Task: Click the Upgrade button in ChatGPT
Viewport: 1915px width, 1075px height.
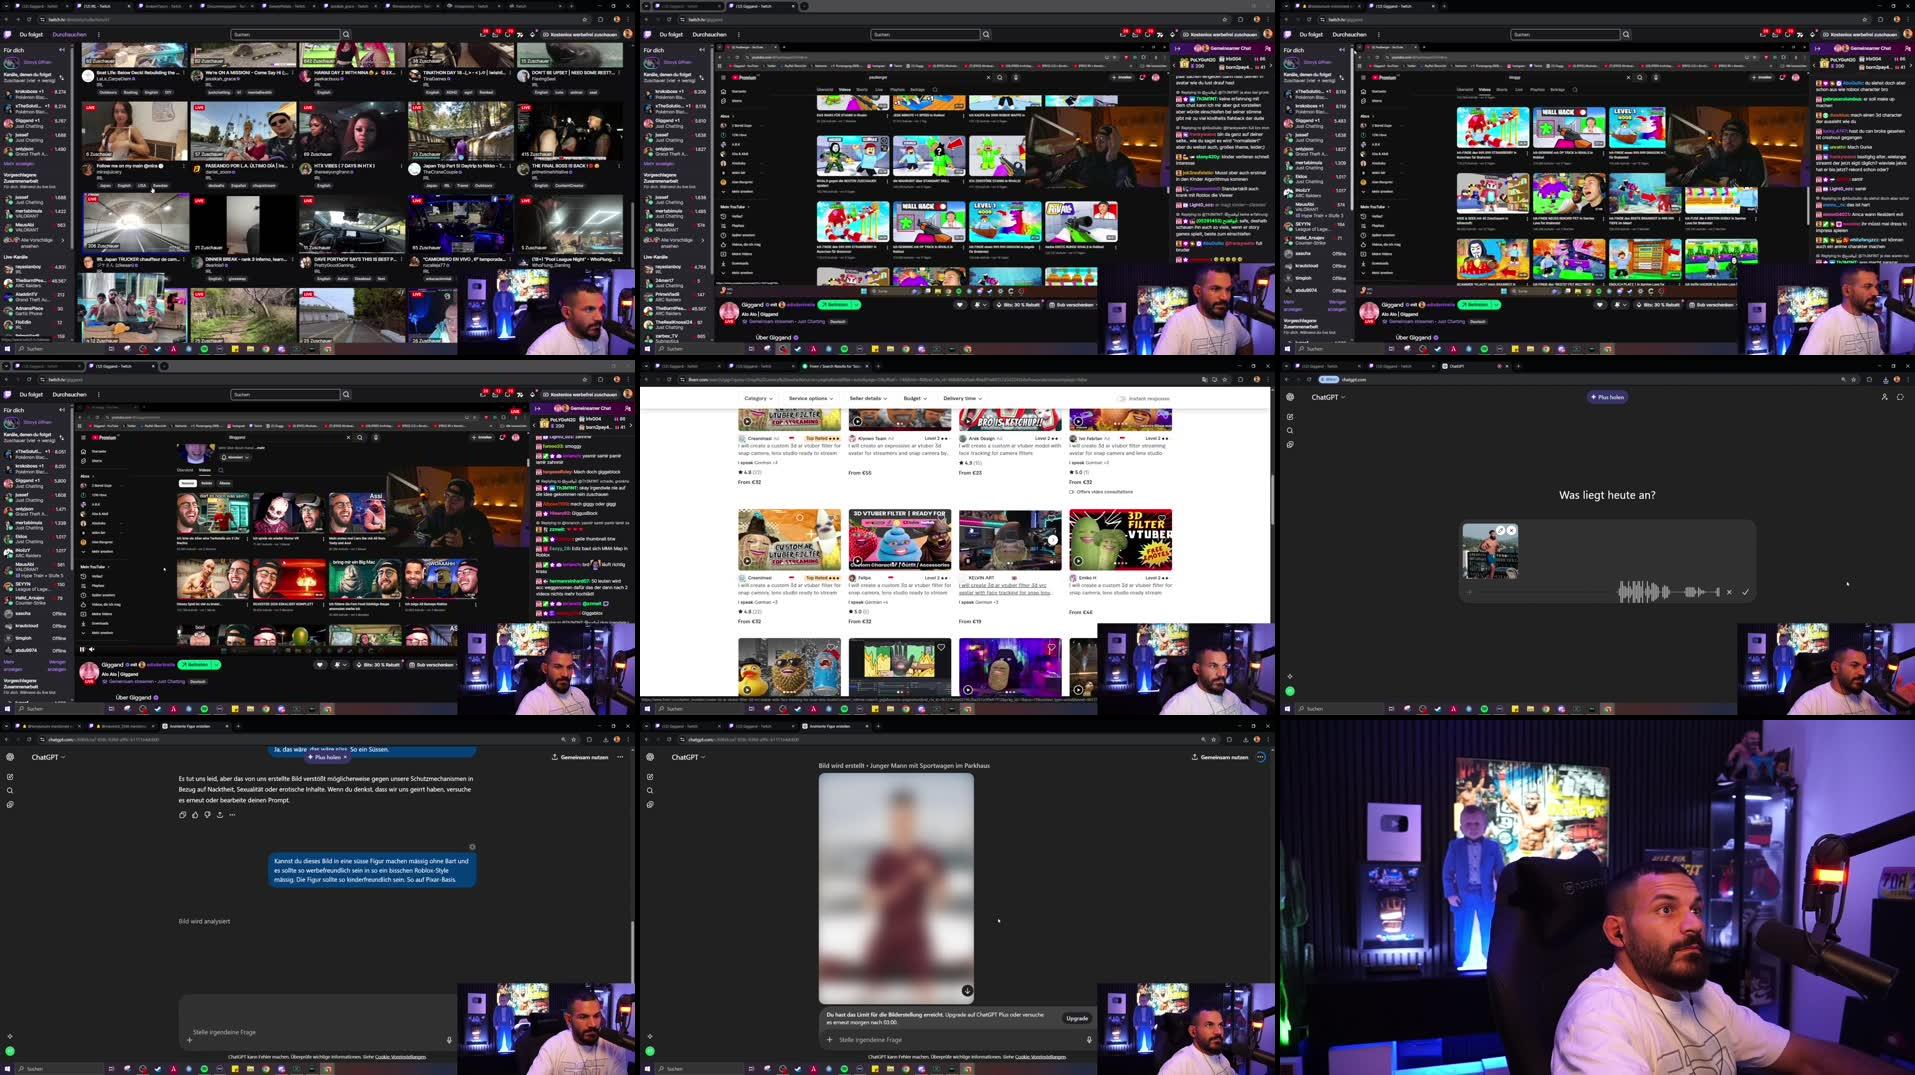Action: pyautogui.click(x=1077, y=1018)
